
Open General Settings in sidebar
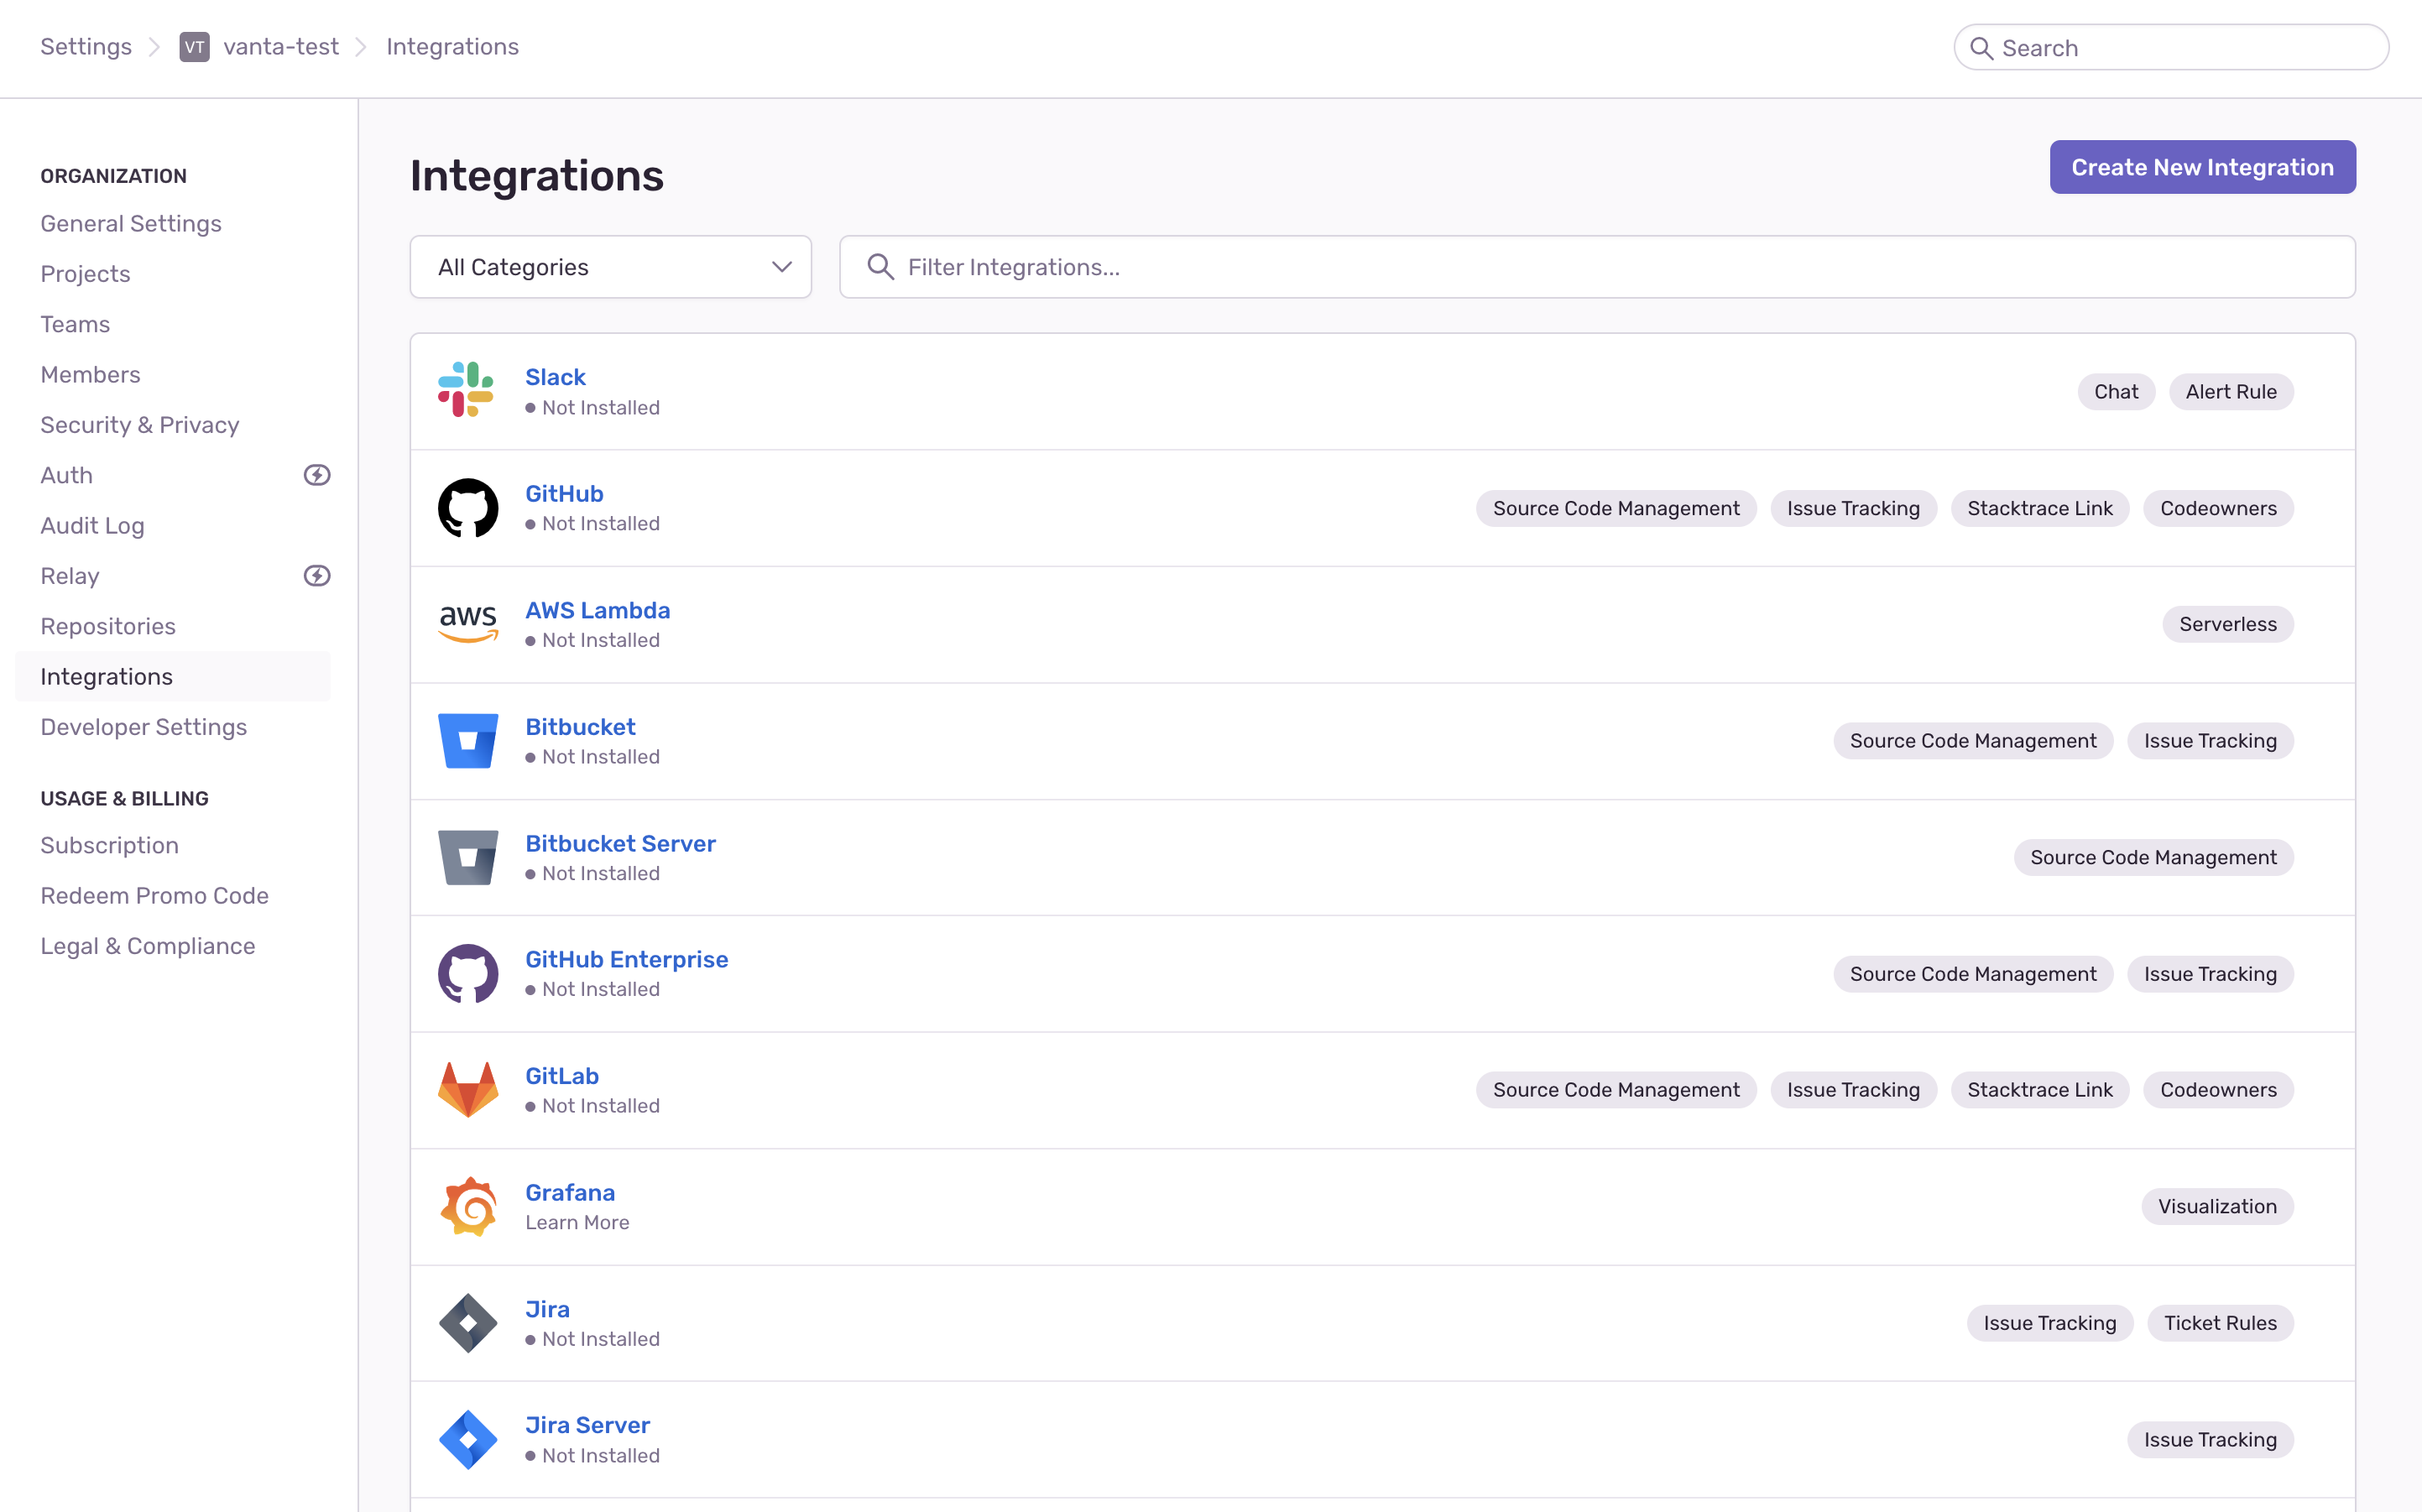coord(131,223)
